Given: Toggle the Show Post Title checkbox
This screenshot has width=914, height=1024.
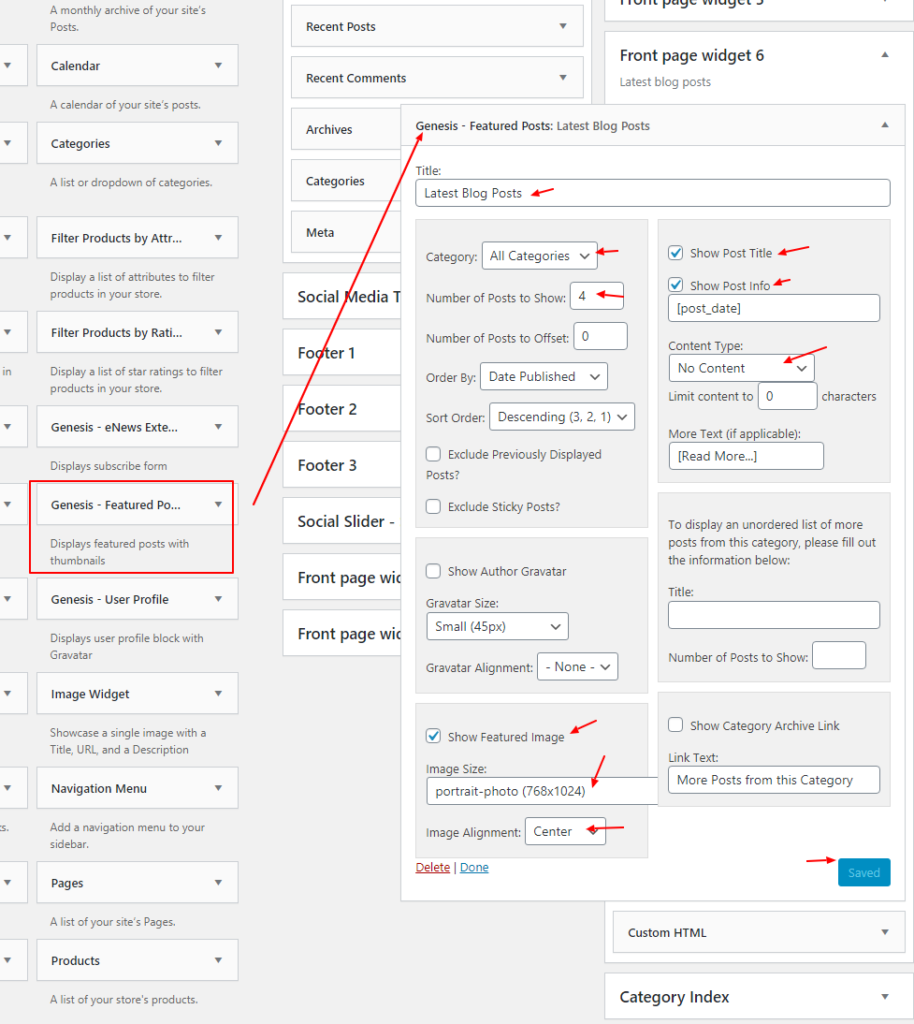Looking at the screenshot, I should coord(676,253).
